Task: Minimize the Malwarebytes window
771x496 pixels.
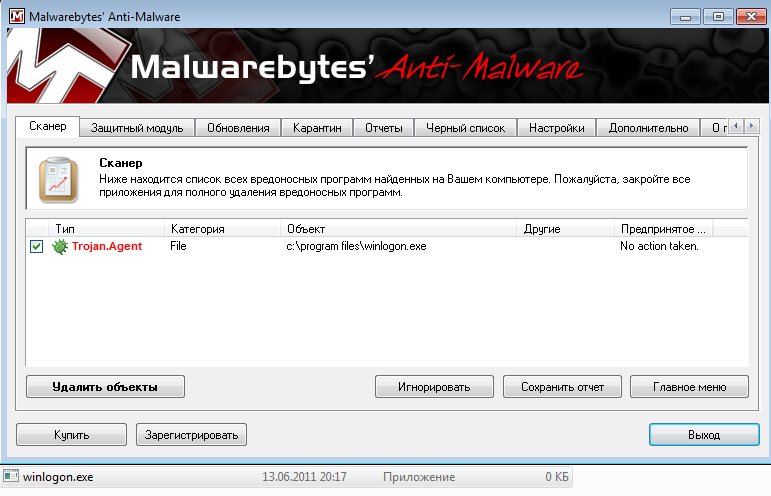Action: coord(685,17)
